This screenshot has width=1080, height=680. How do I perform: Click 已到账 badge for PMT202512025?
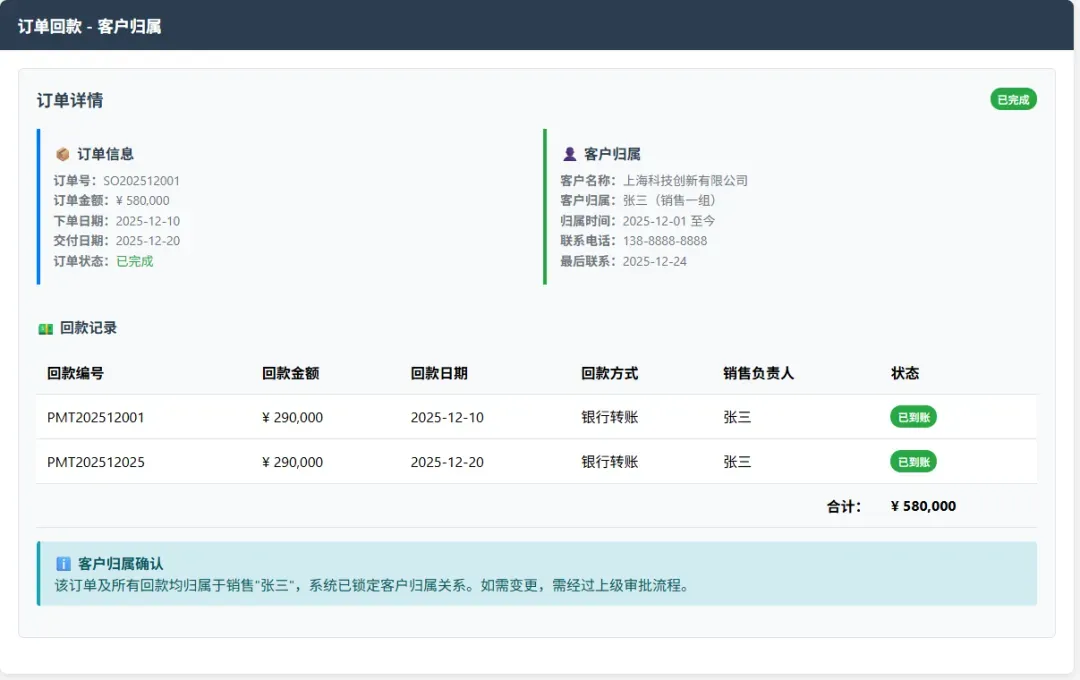pyautogui.click(x=913, y=462)
